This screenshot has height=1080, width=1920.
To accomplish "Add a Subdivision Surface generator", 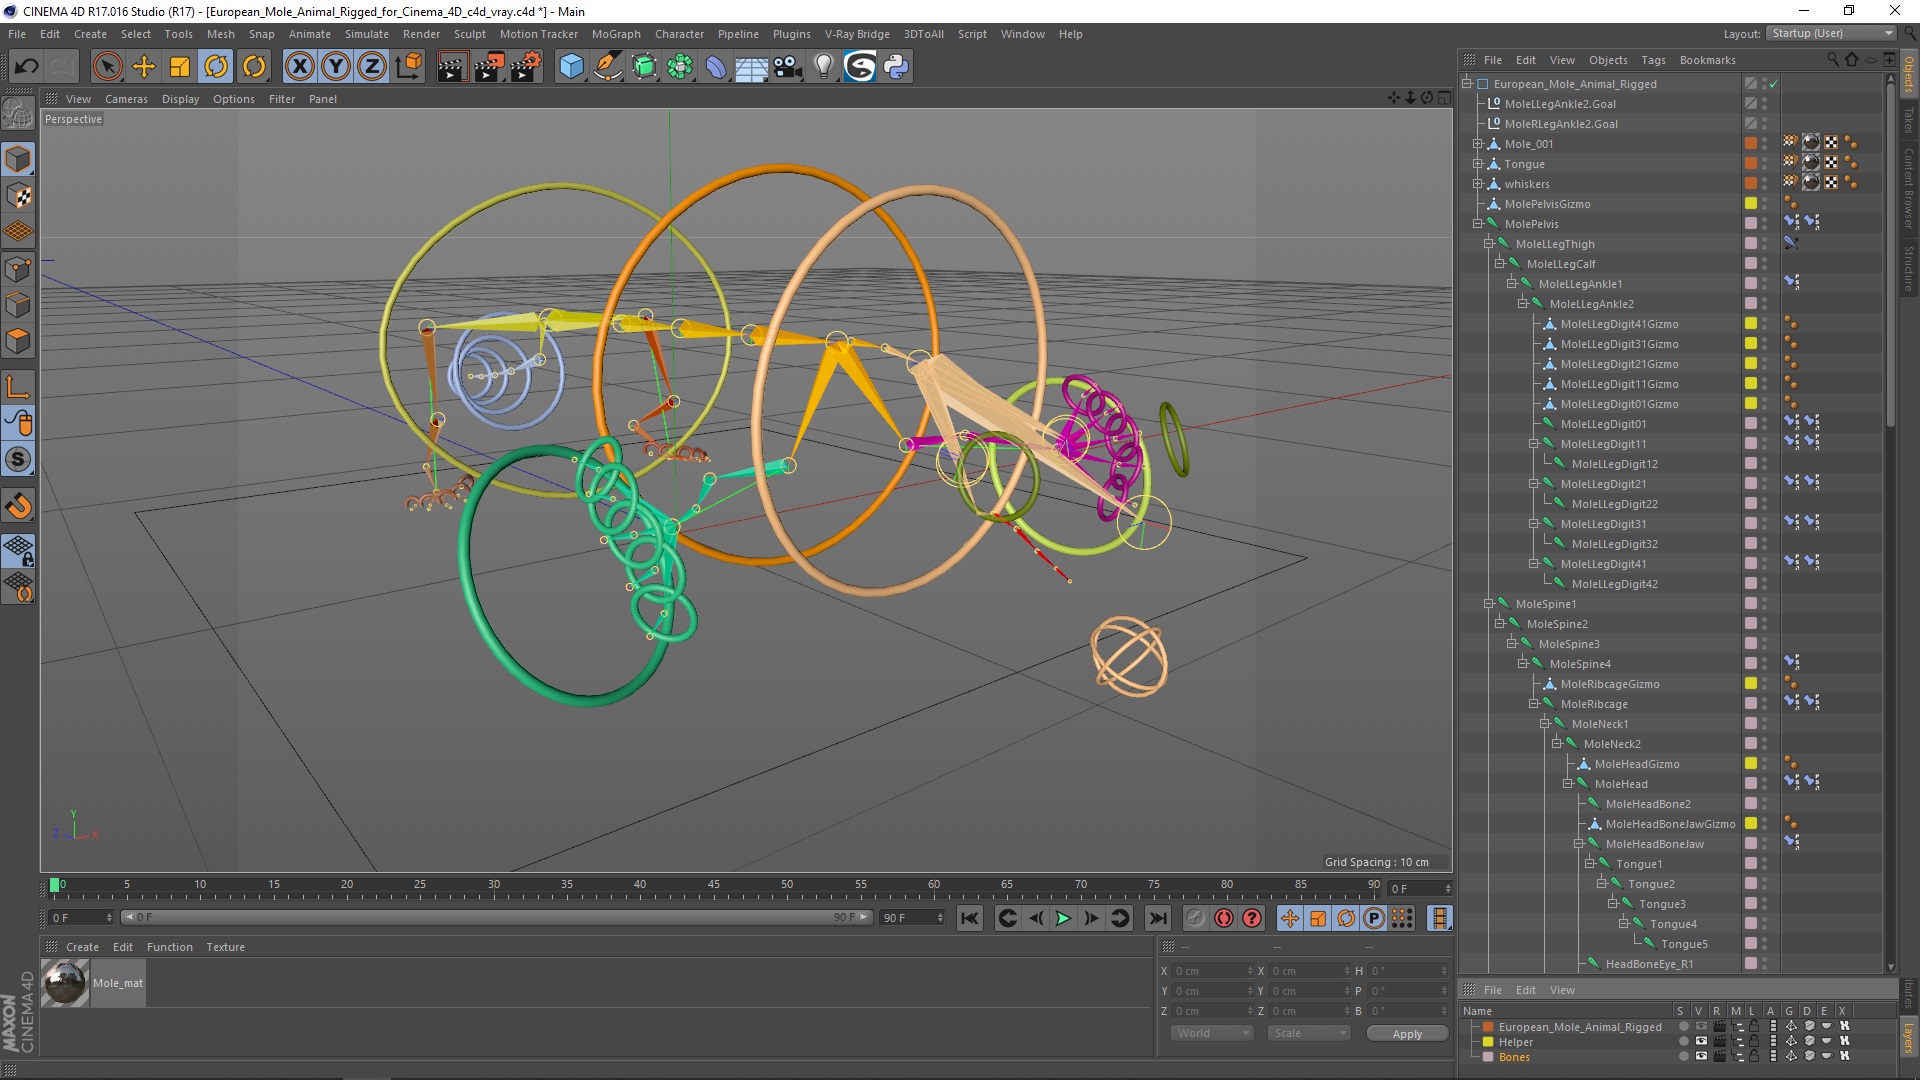I will pos(644,67).
